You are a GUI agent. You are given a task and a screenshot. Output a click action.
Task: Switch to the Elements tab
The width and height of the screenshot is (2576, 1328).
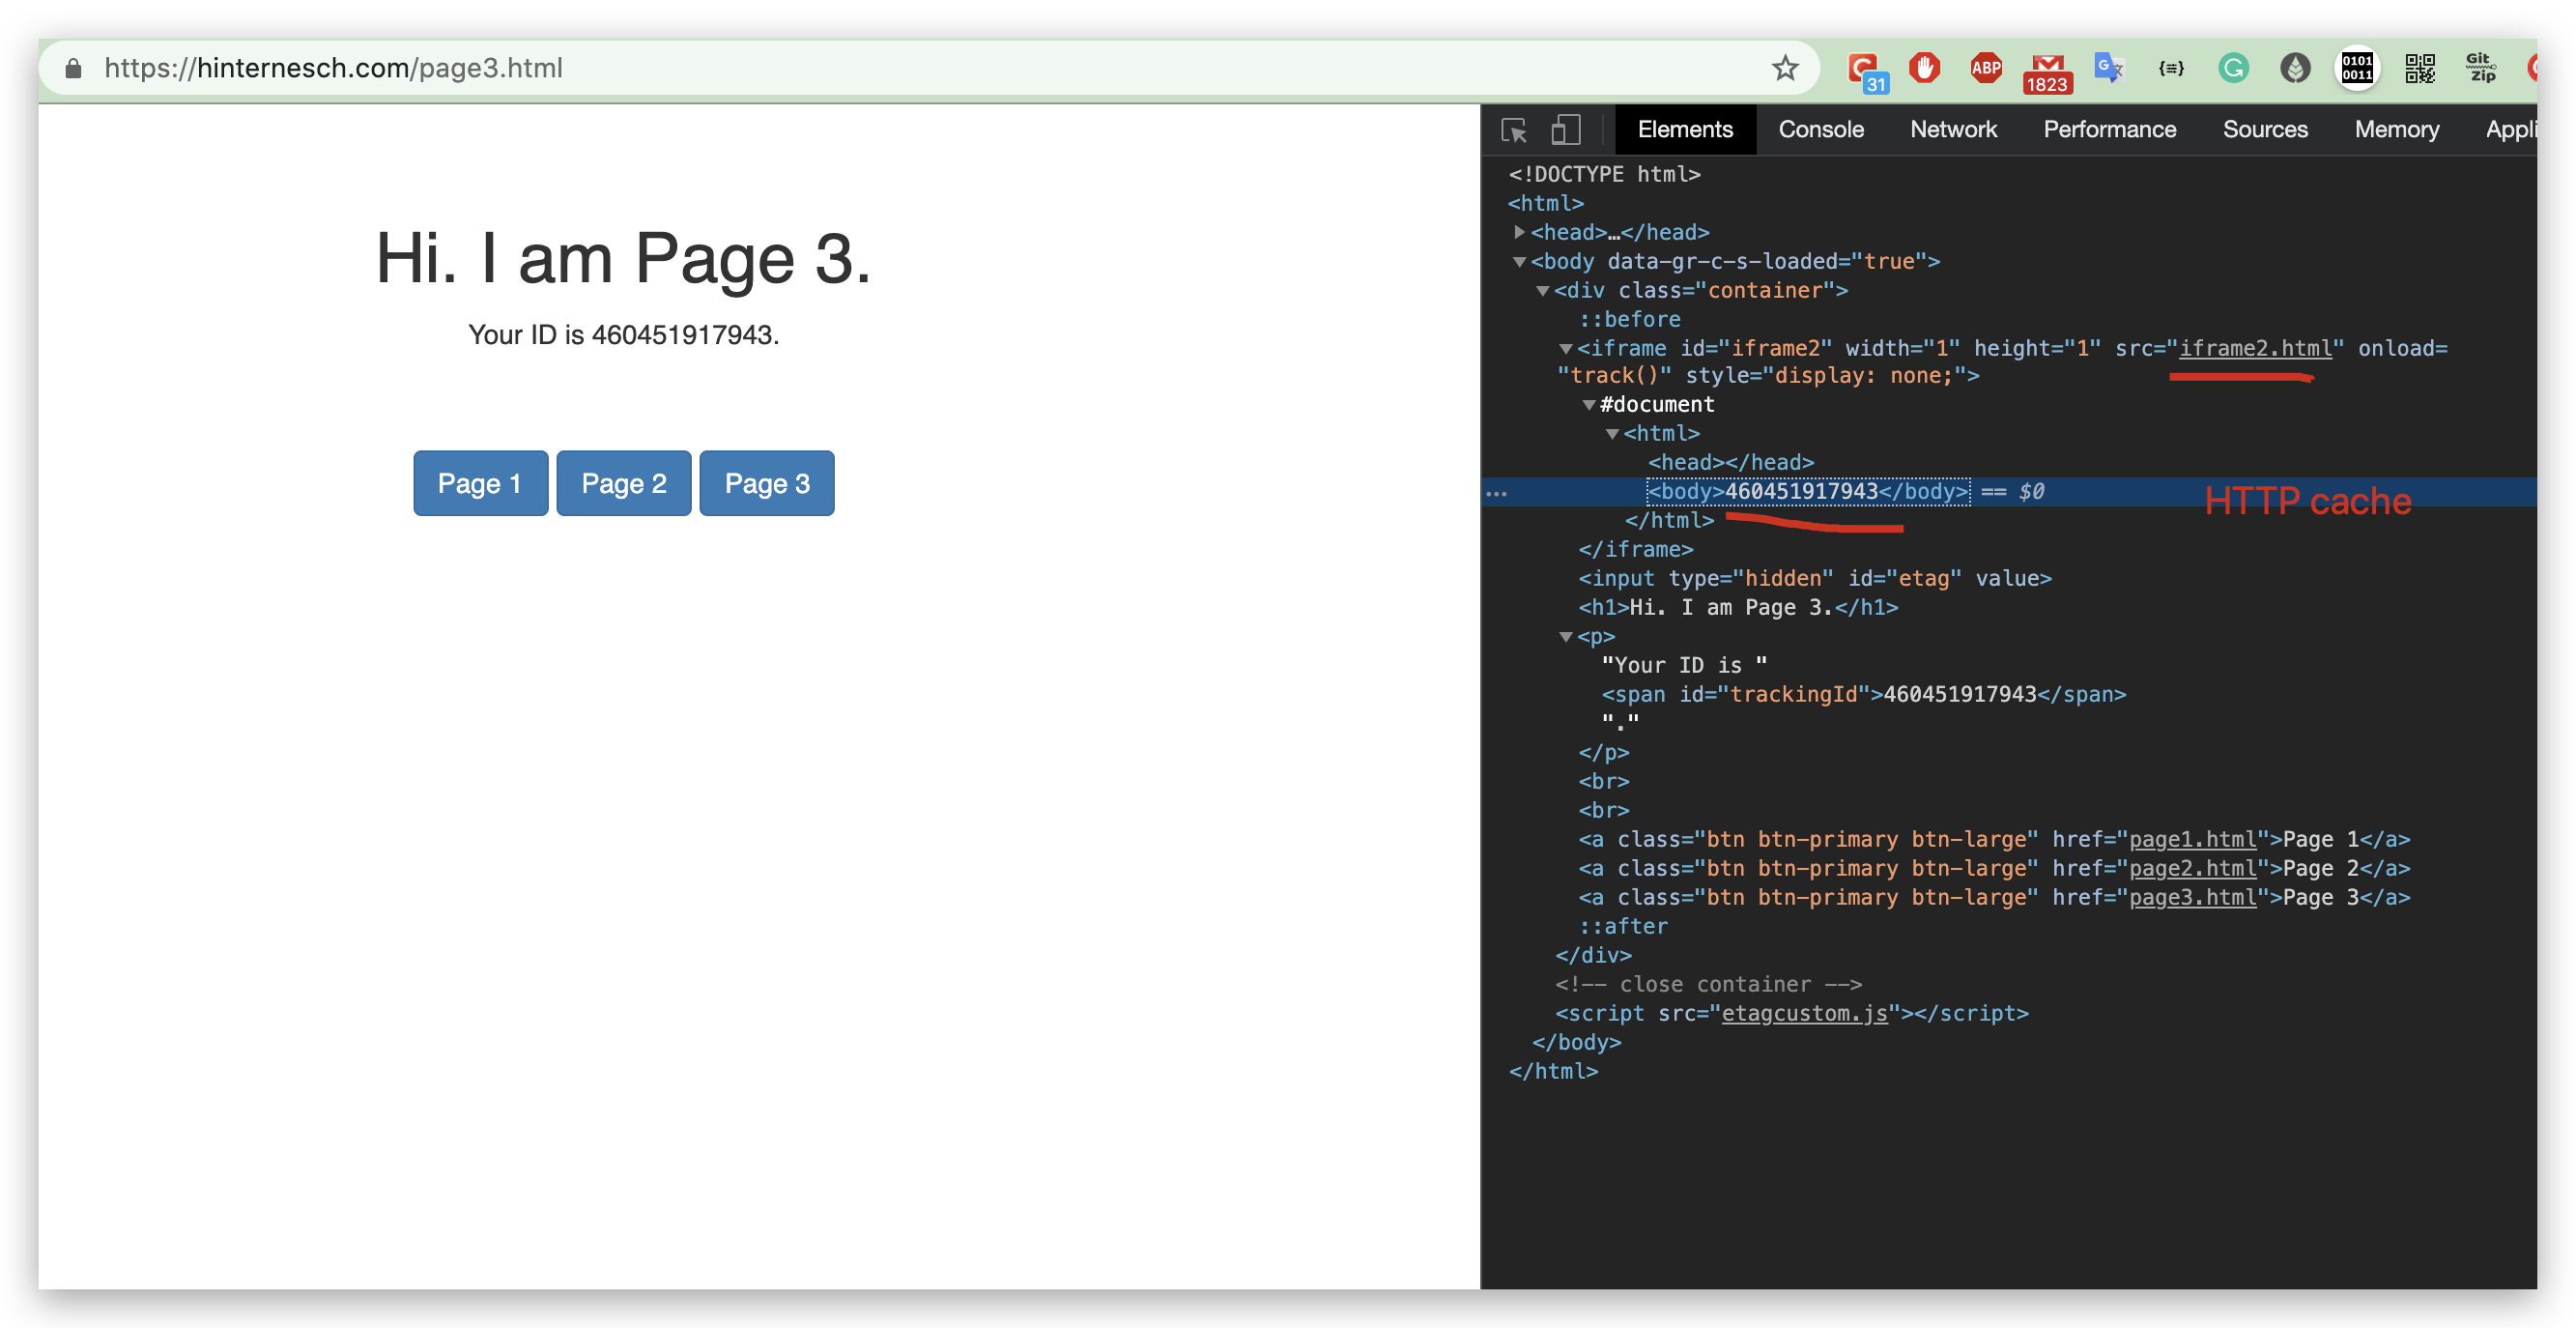coord(1685,129)
